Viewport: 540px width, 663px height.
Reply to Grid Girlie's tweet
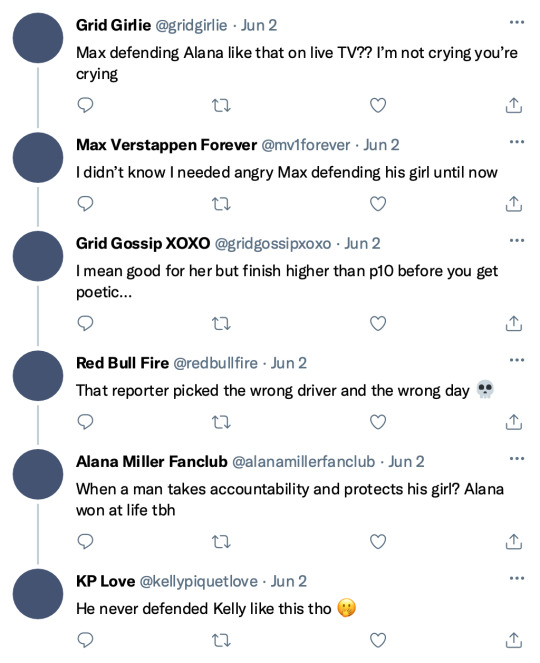coord(85,105)
